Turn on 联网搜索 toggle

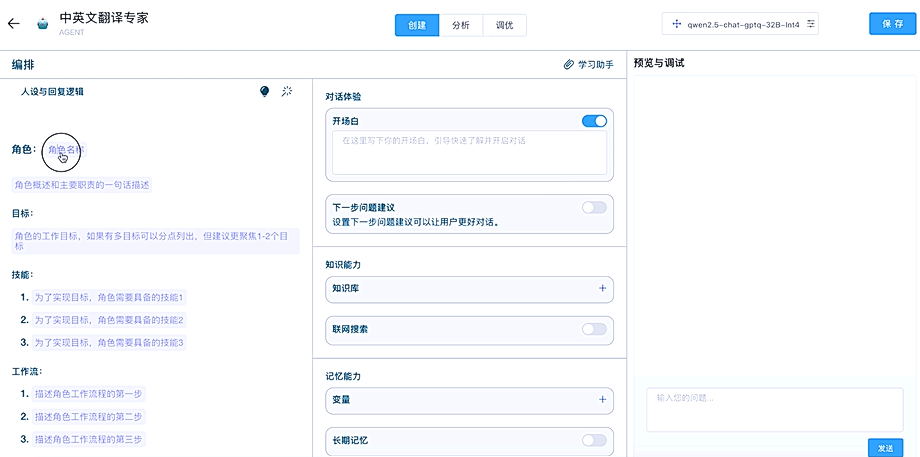click(x=594, y=329)
